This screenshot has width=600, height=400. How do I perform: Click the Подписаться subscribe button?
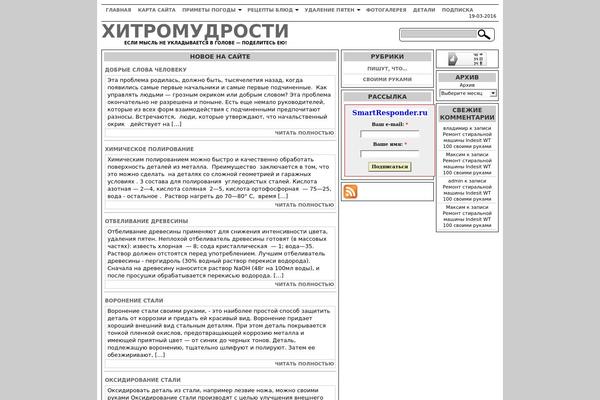tap(390, 167)
